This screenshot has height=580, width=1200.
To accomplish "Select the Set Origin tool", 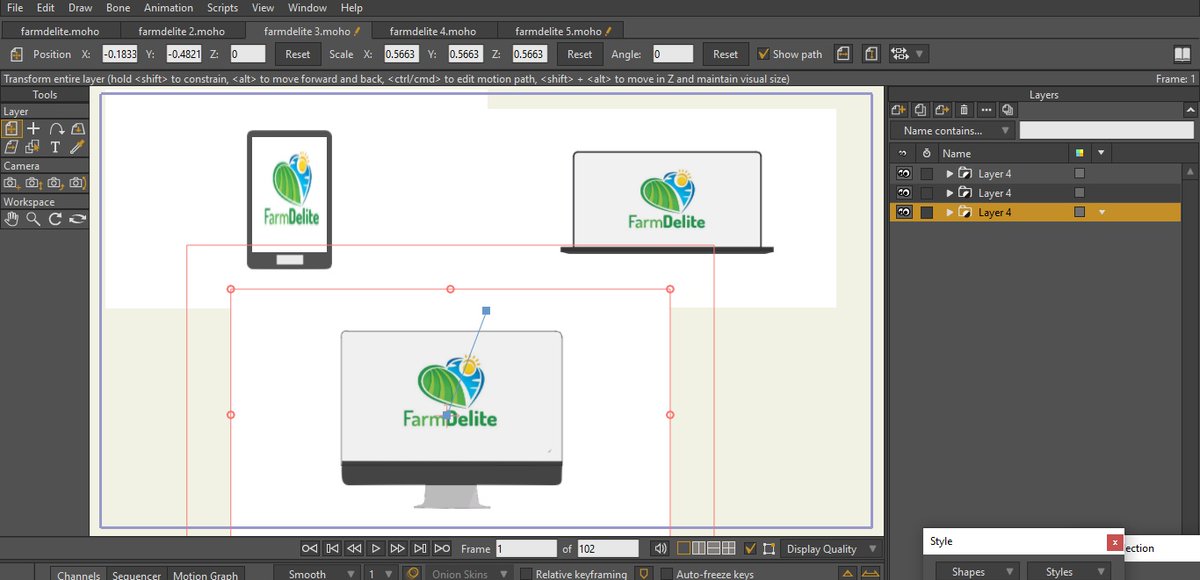I will coord(33,128).
